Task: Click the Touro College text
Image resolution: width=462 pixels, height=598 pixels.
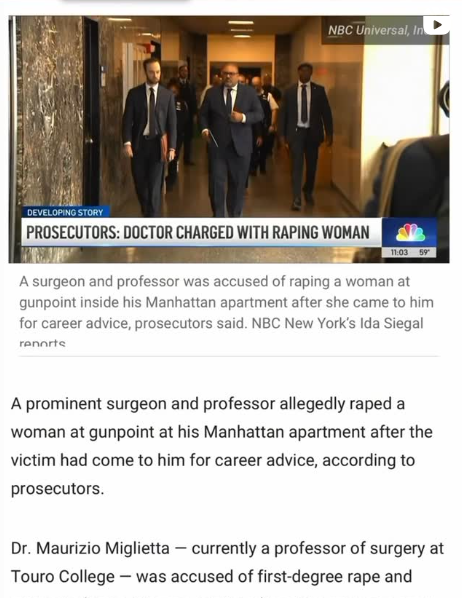Action: [63, 577]
